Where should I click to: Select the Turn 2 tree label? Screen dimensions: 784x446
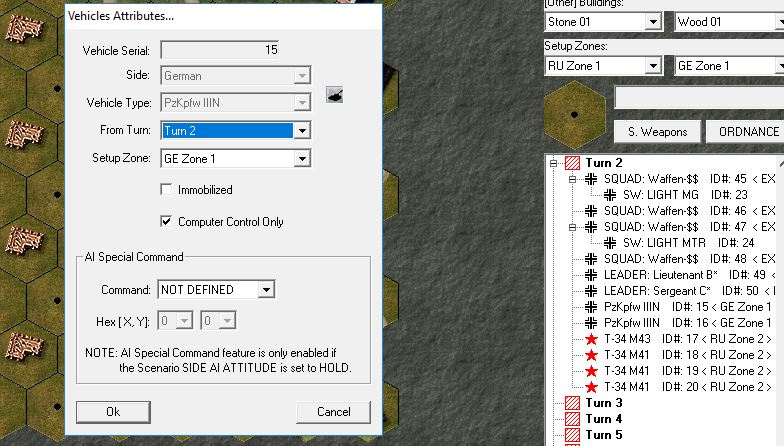pos(604,163)
